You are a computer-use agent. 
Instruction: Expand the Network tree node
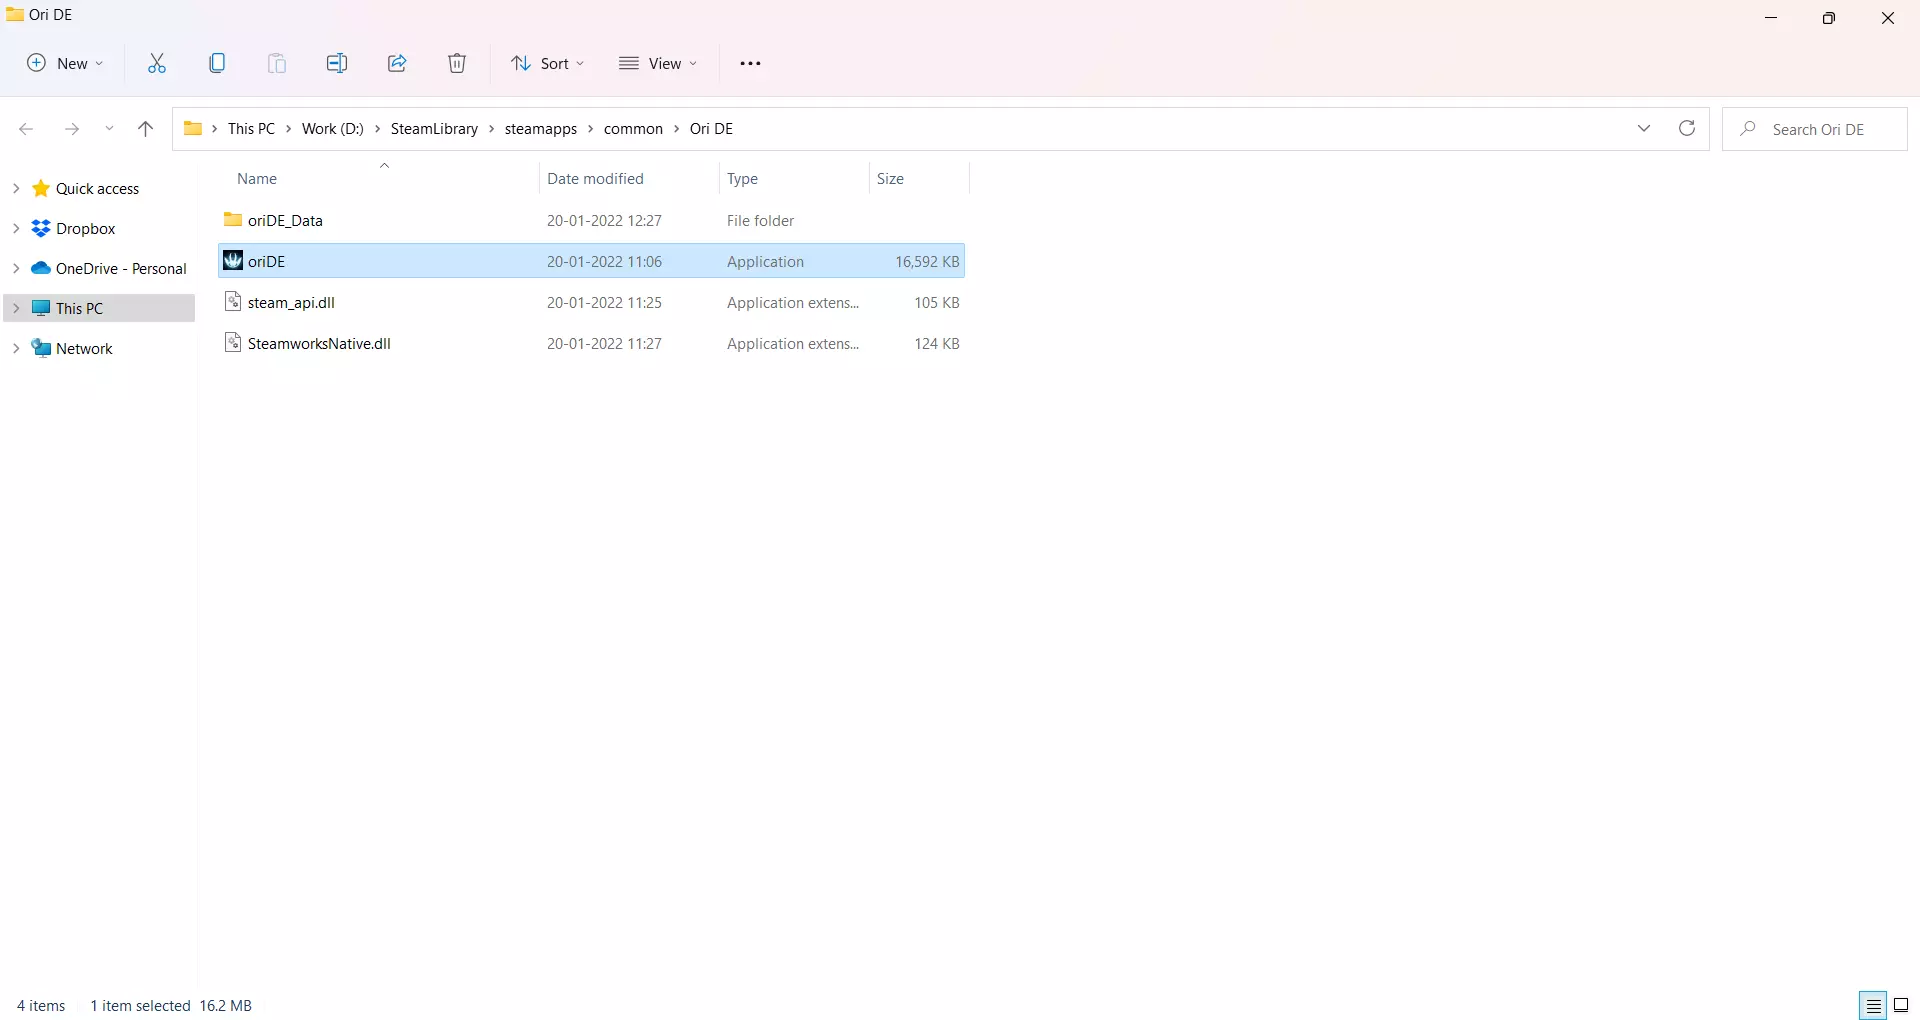[16, 348]
